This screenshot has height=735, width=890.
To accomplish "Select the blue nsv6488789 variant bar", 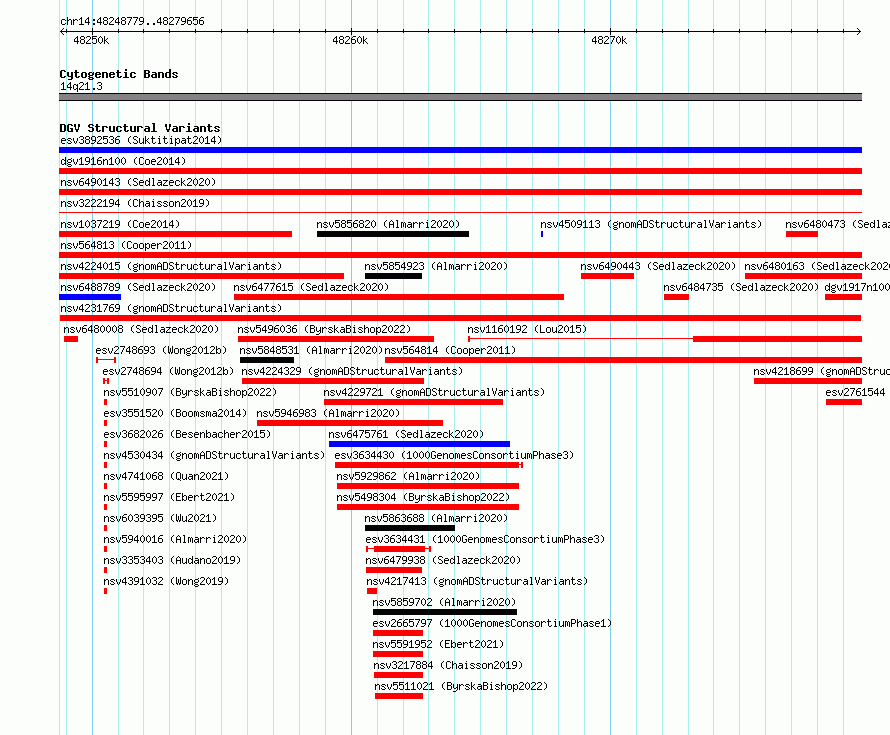I will (90, 297).
